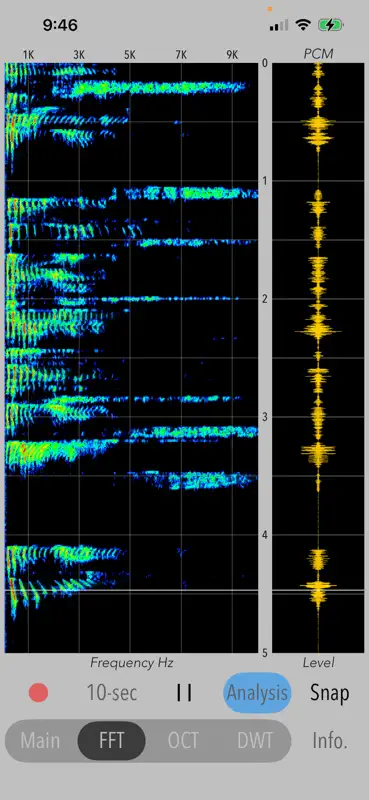The image size is (369, 800).
Task: Tap the 9:46 clock in status bar
Action: click(60, 25)
